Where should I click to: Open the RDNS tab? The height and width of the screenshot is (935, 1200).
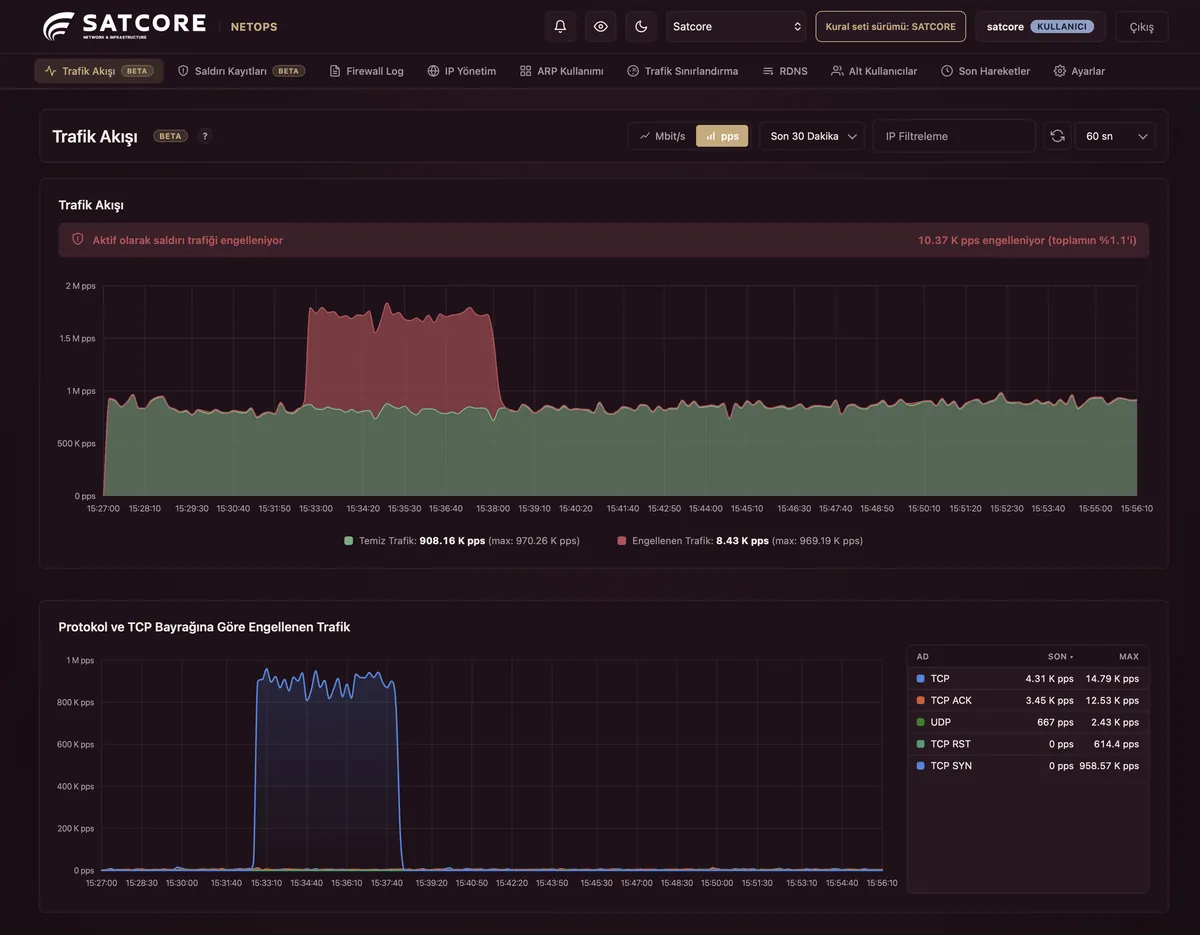pos(784,71)
